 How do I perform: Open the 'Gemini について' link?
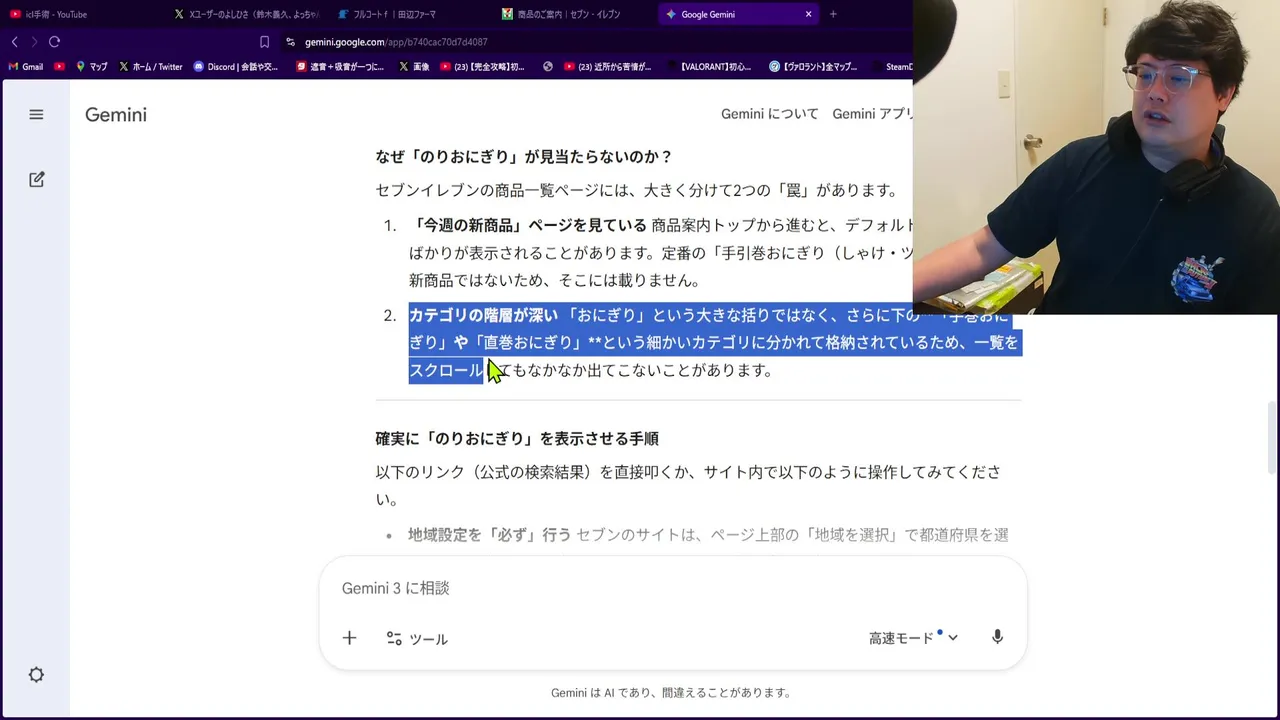click(x=770, y=114)
